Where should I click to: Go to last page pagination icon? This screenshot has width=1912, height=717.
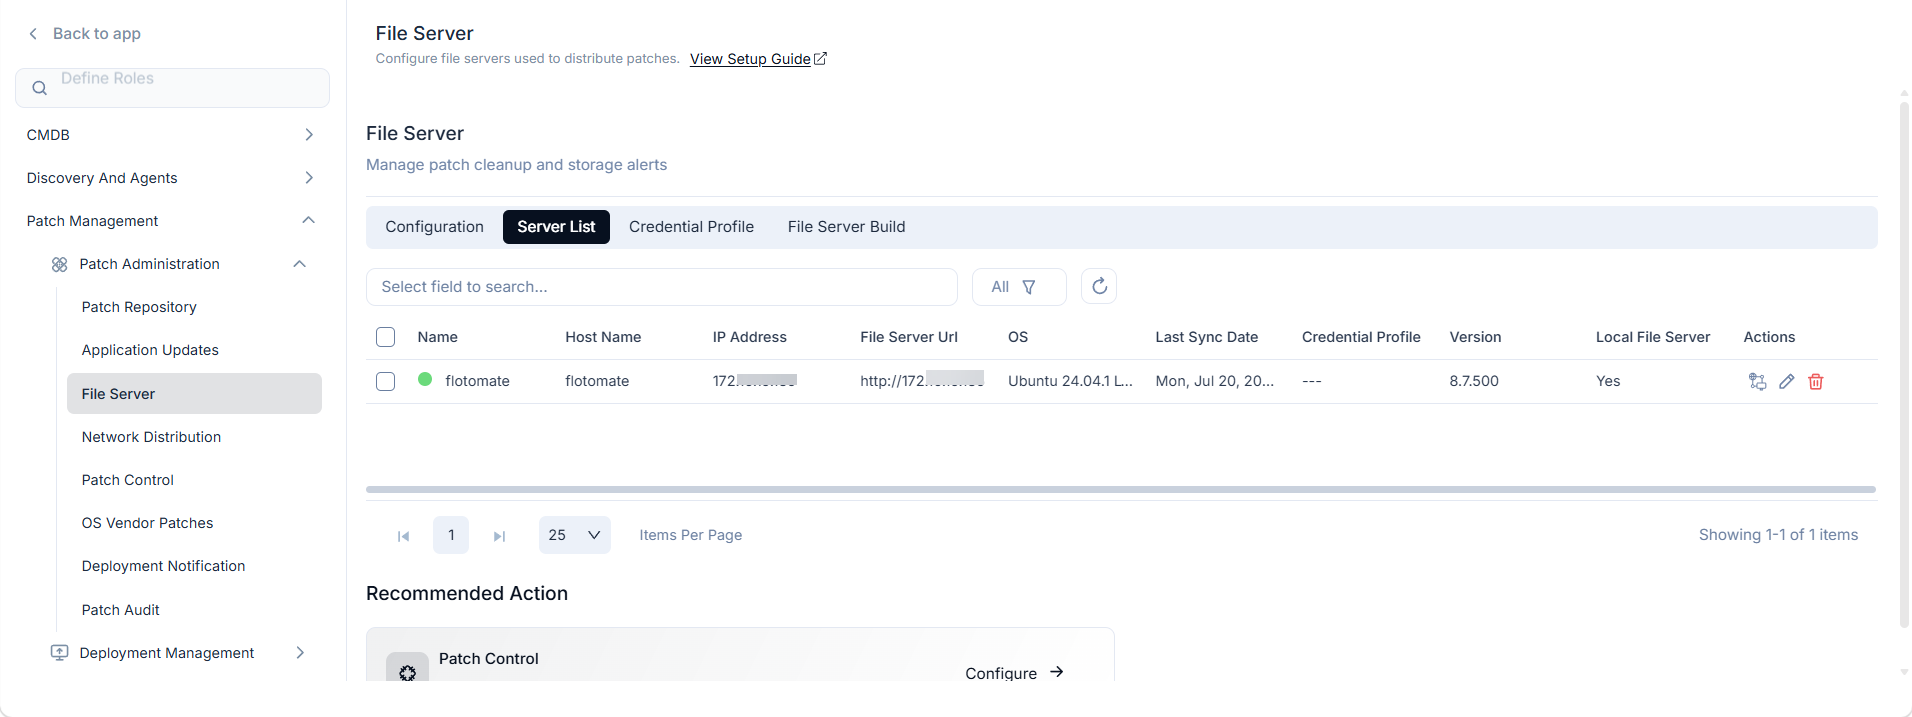499,536
